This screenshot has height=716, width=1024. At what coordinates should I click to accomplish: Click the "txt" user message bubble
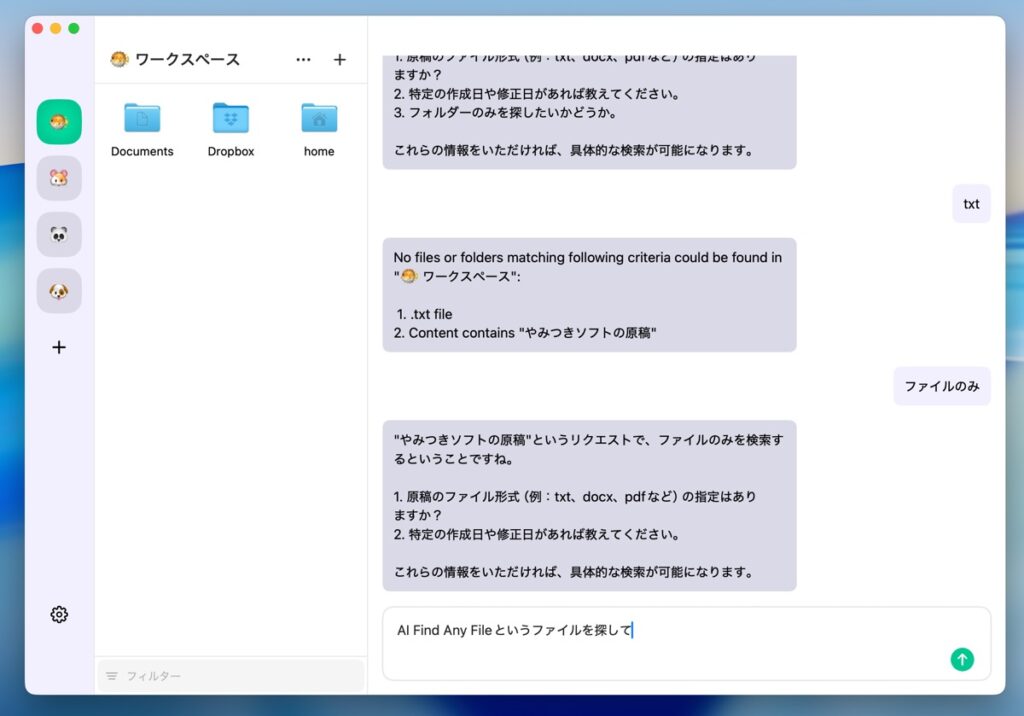click(971, 204)
